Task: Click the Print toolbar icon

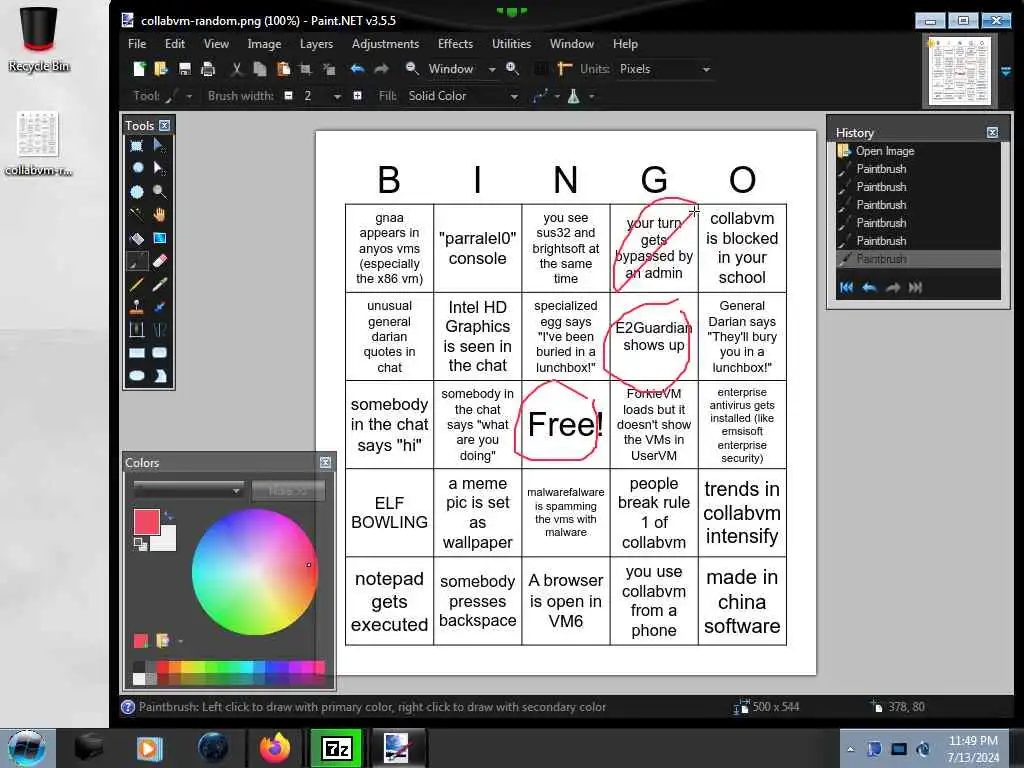Action: point(208,69)
